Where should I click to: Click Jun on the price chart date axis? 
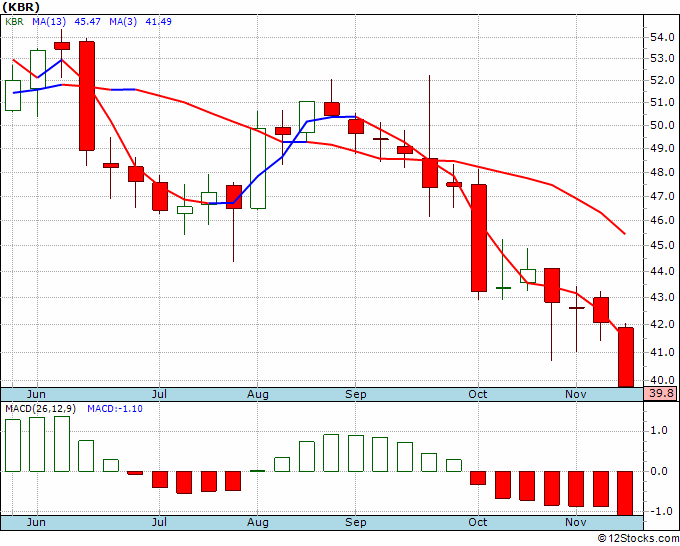point(36,394)
